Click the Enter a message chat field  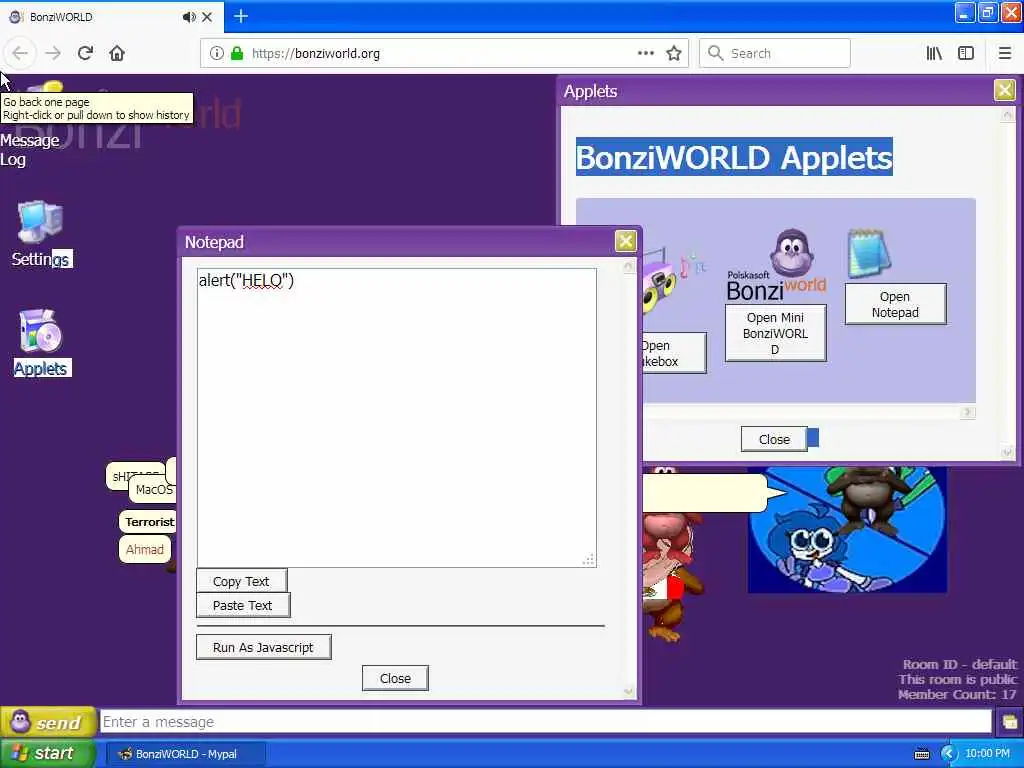(x=546, y=722)
